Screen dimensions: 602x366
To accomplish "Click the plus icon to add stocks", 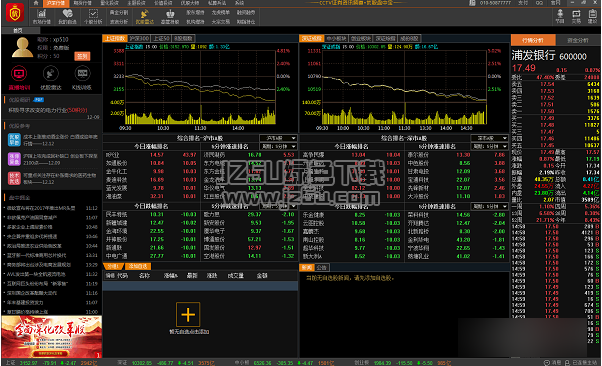I will (188, 315).
